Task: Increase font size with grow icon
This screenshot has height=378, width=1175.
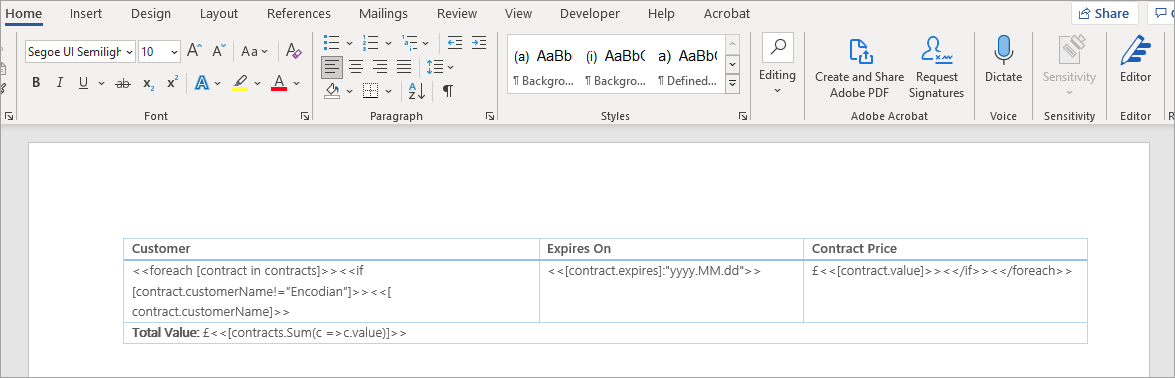Action: click(194, 51)
